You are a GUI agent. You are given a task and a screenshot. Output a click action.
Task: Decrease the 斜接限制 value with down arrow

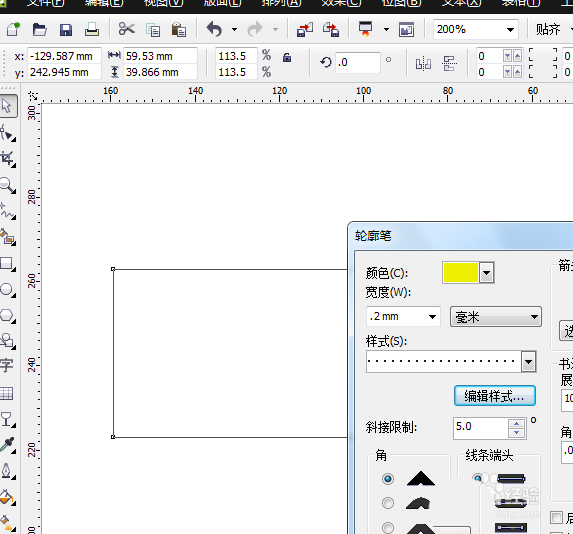516,433
